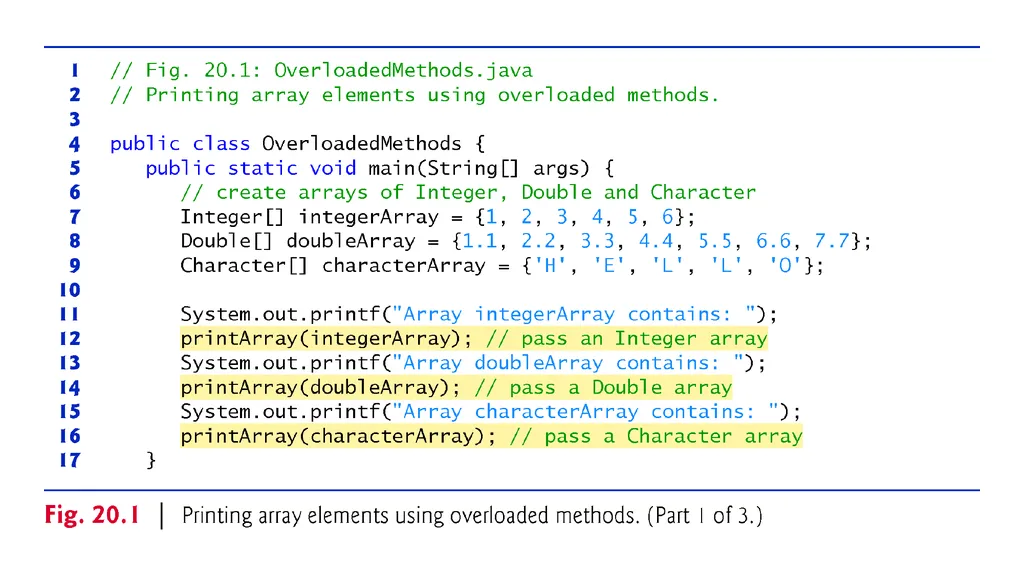Click the "Double[] doubleArray" declaration line
The image size is (1024, 575).
pyautogui.click(x=526, y=241)
